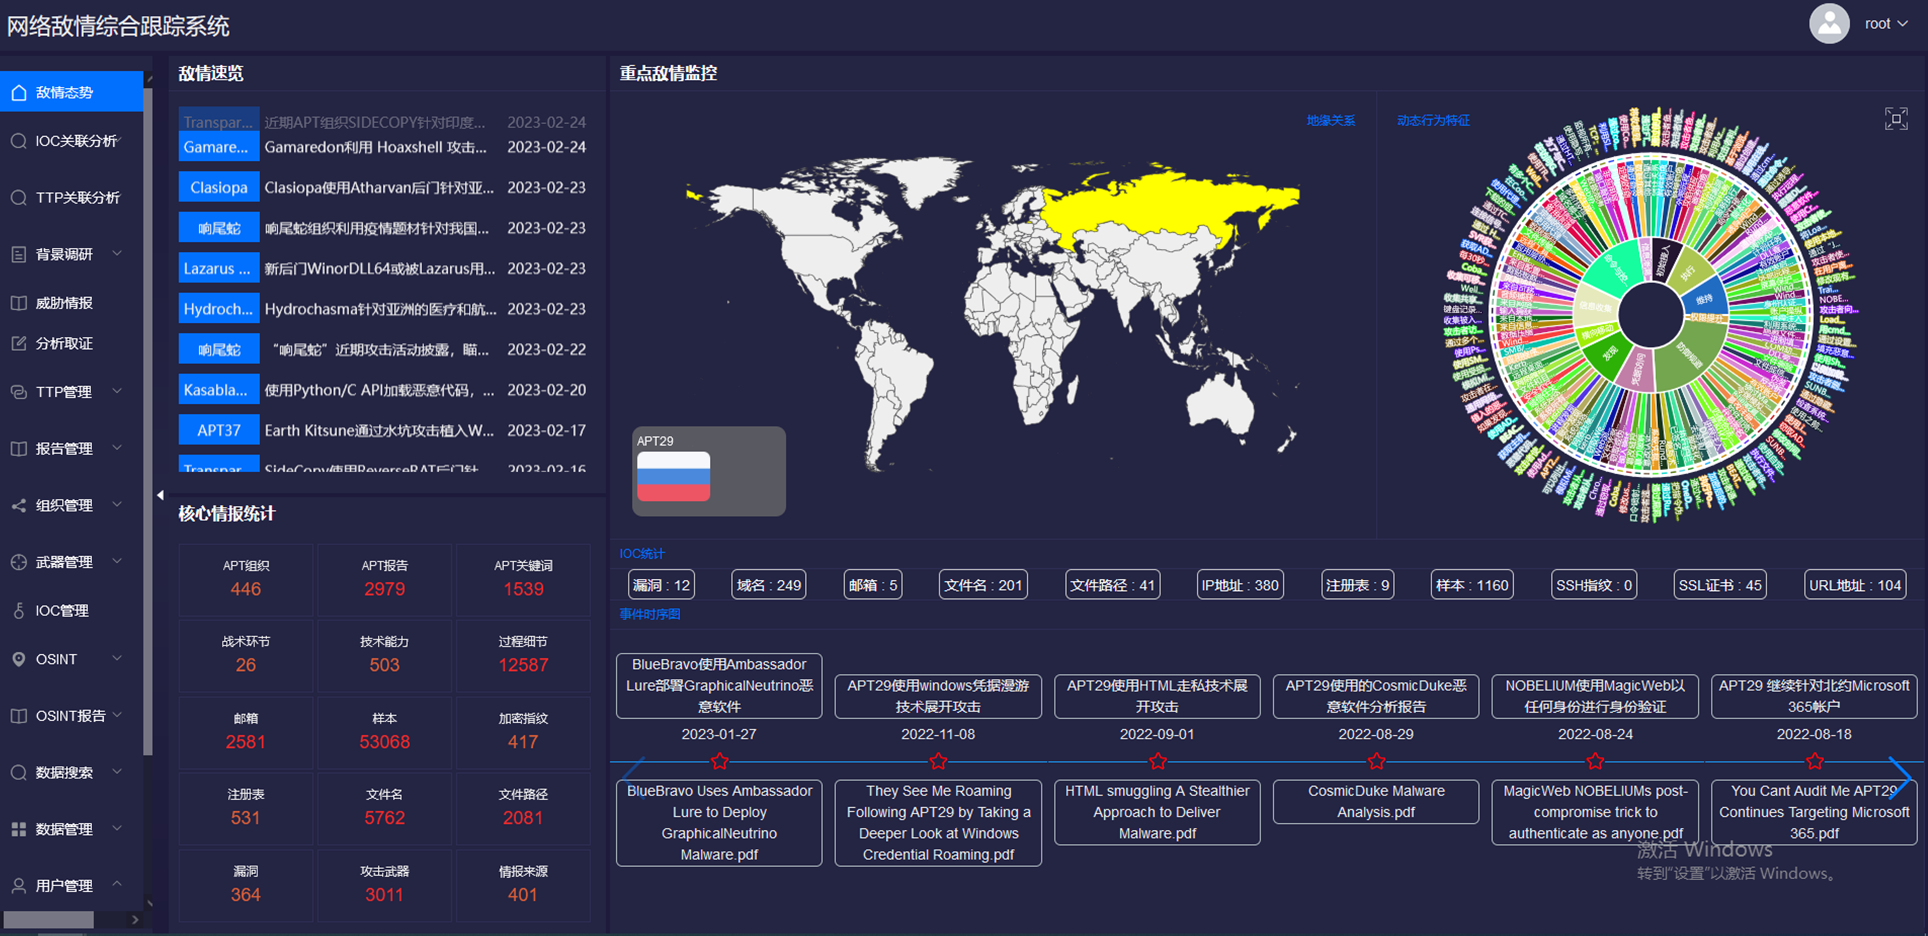Collapse the sidebar using the left triangle toggle
The image size is (1928, 936).
click(x=160, y=495)
